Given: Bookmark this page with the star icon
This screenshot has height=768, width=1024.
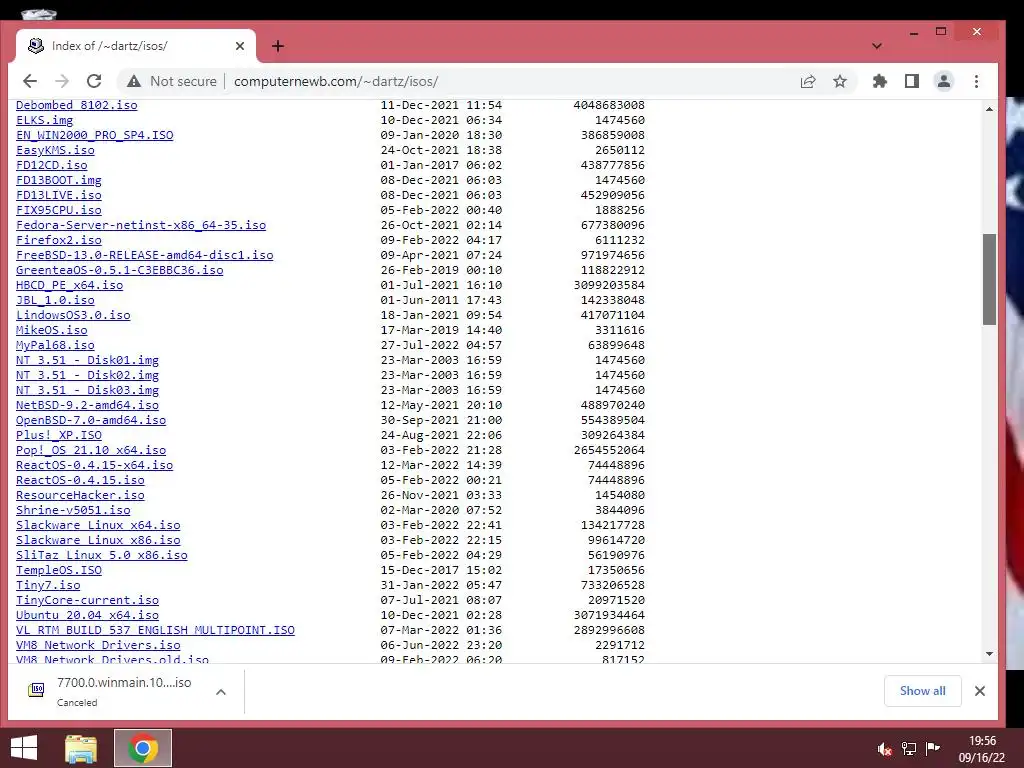Looking at the screenshot, I should pos(840,81).
